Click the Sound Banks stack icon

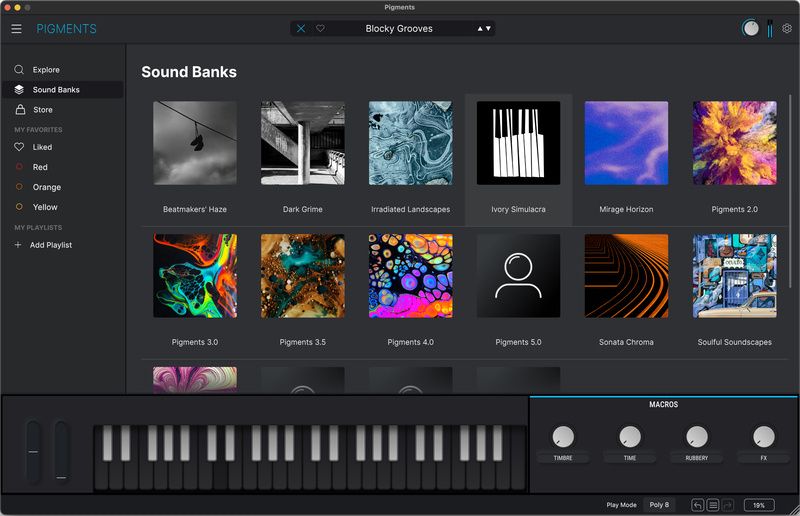[19, 89]
